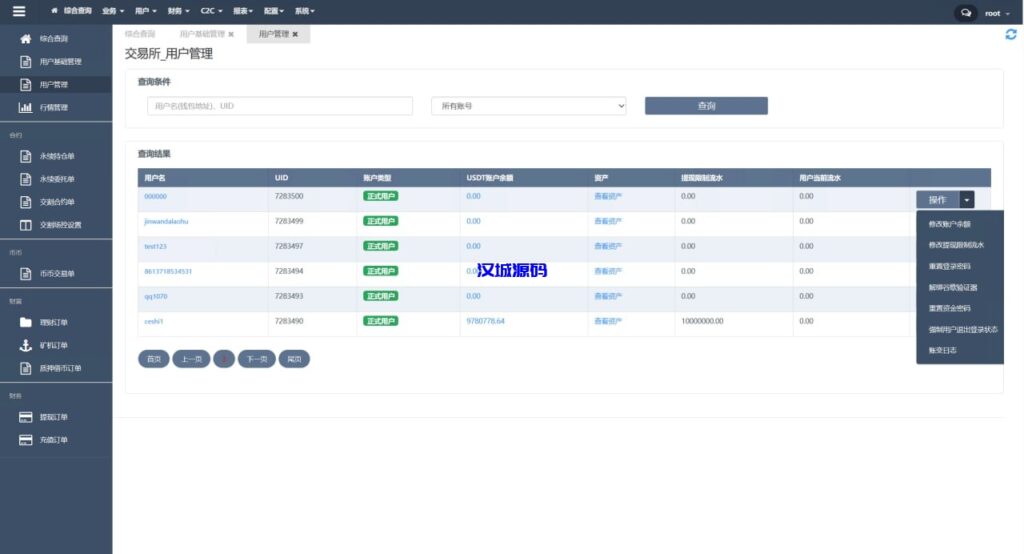
Task: Click the 查询 search button
Action: [x=706, y=105]
